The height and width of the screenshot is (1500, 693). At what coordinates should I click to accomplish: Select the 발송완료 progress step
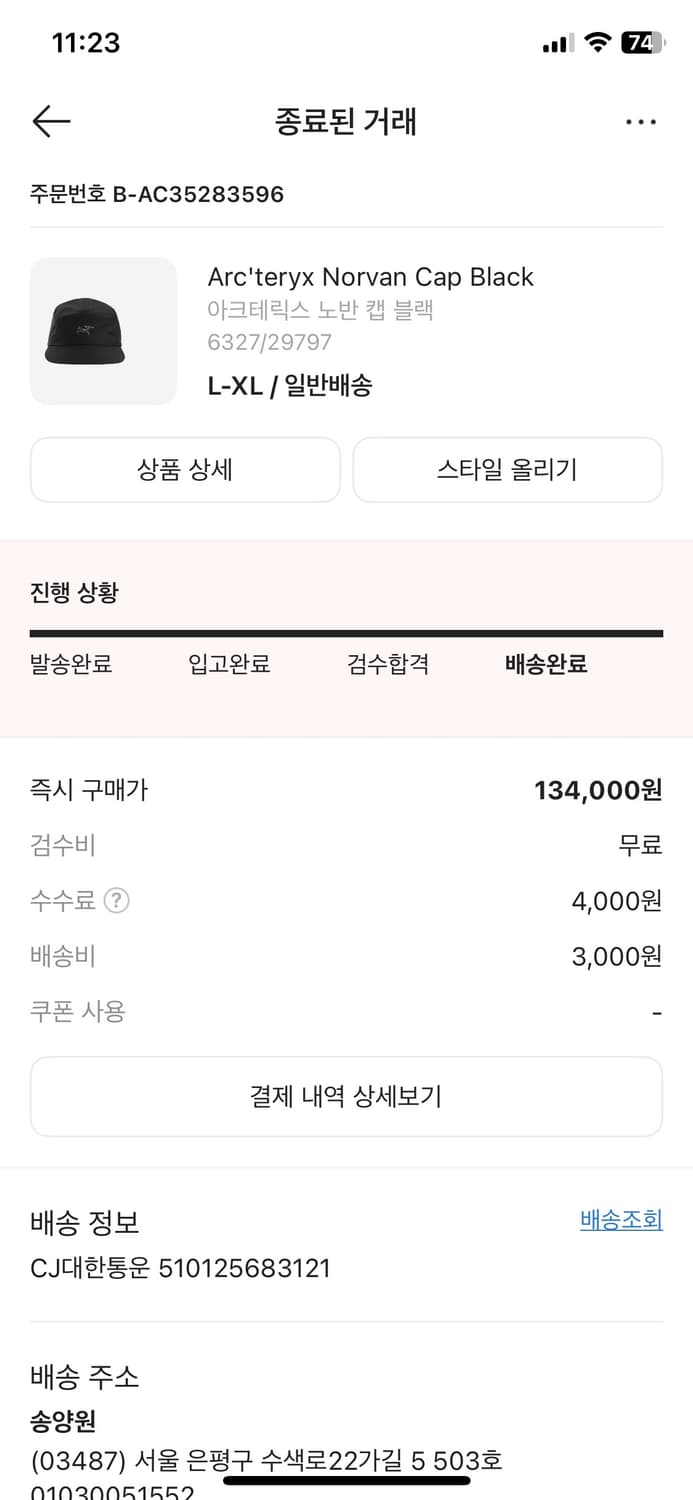71,664
